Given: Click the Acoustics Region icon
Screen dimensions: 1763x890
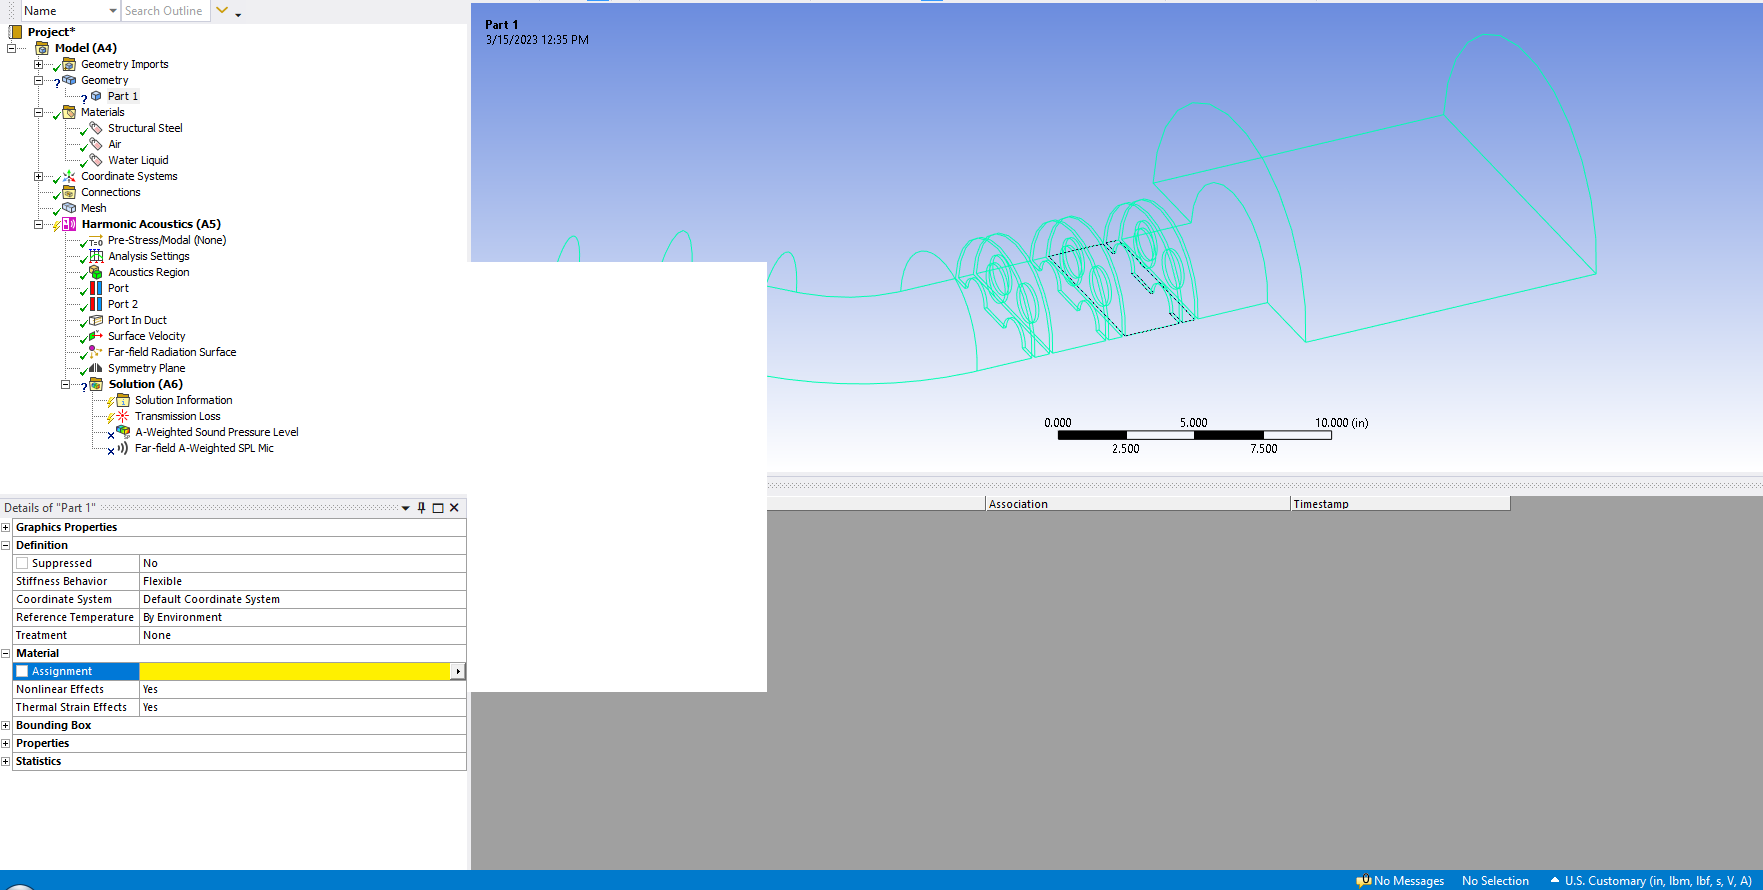Looking at the screenshot, I should (96, 272).
